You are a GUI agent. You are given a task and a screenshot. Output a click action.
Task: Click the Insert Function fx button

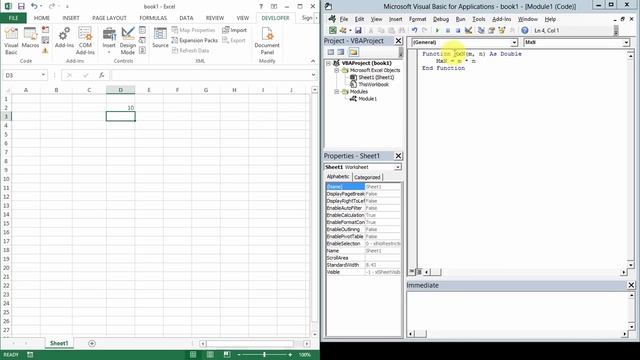click(101, 75)
